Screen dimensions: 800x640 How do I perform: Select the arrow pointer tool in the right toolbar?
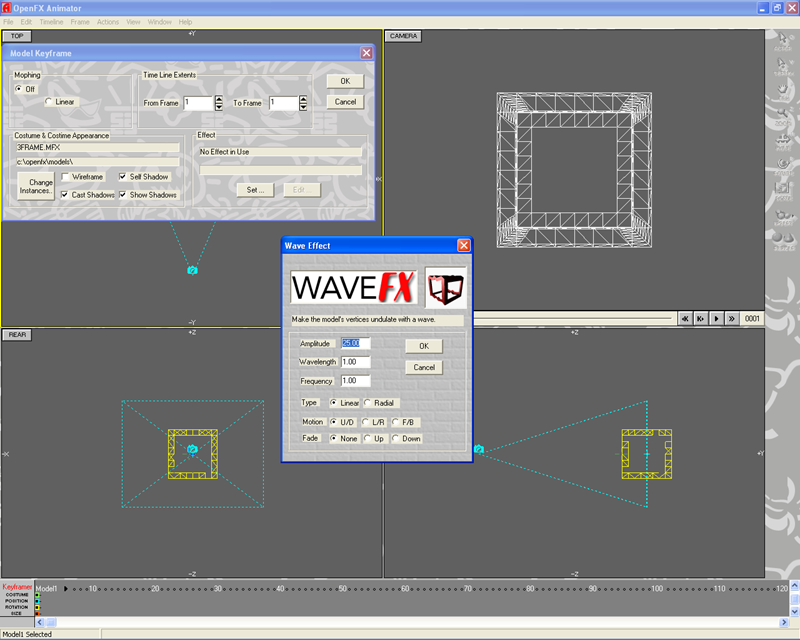[783, 39]
